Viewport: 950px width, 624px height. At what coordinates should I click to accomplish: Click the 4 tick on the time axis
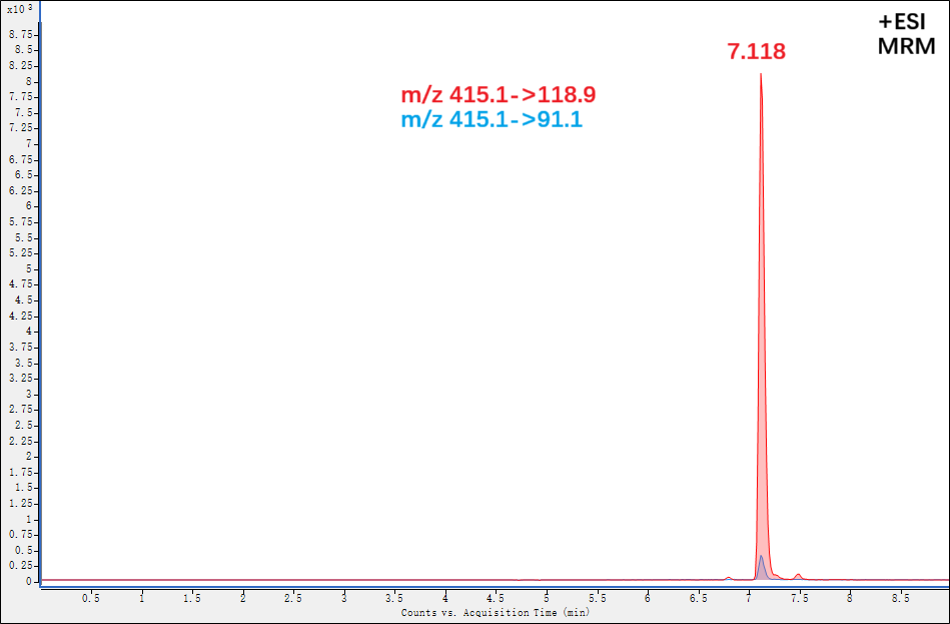(x=445, y=598)
